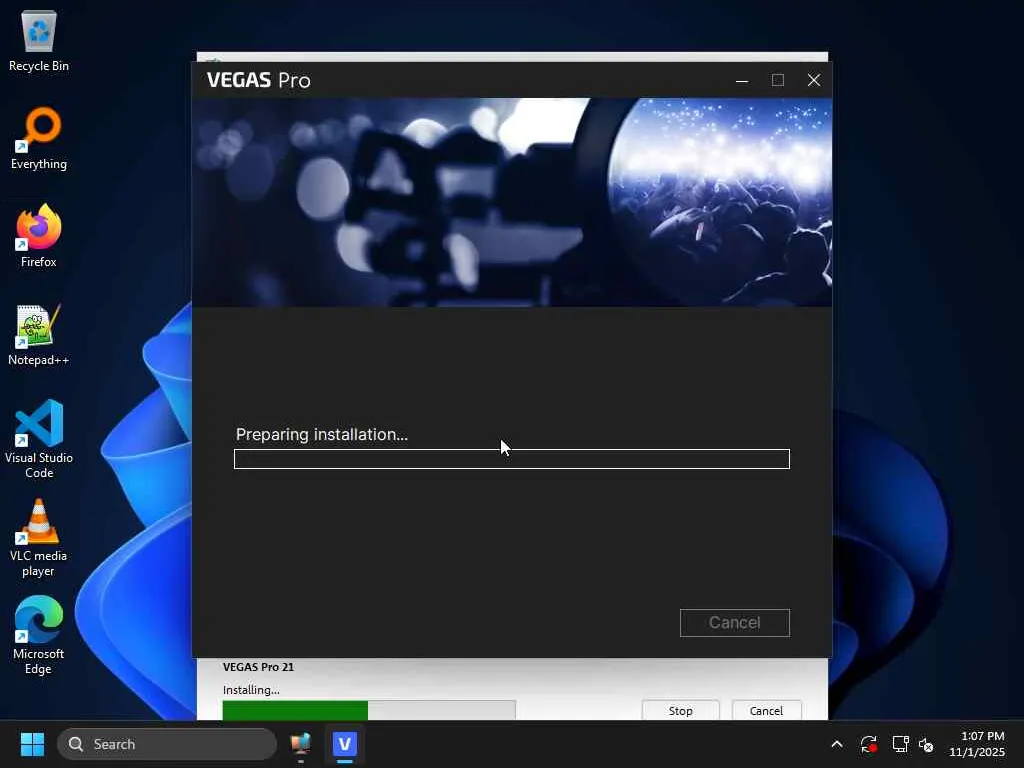Click the 'Installing...' label in background window
This screenshot has height=768, width=1024.
click(251, 690)
